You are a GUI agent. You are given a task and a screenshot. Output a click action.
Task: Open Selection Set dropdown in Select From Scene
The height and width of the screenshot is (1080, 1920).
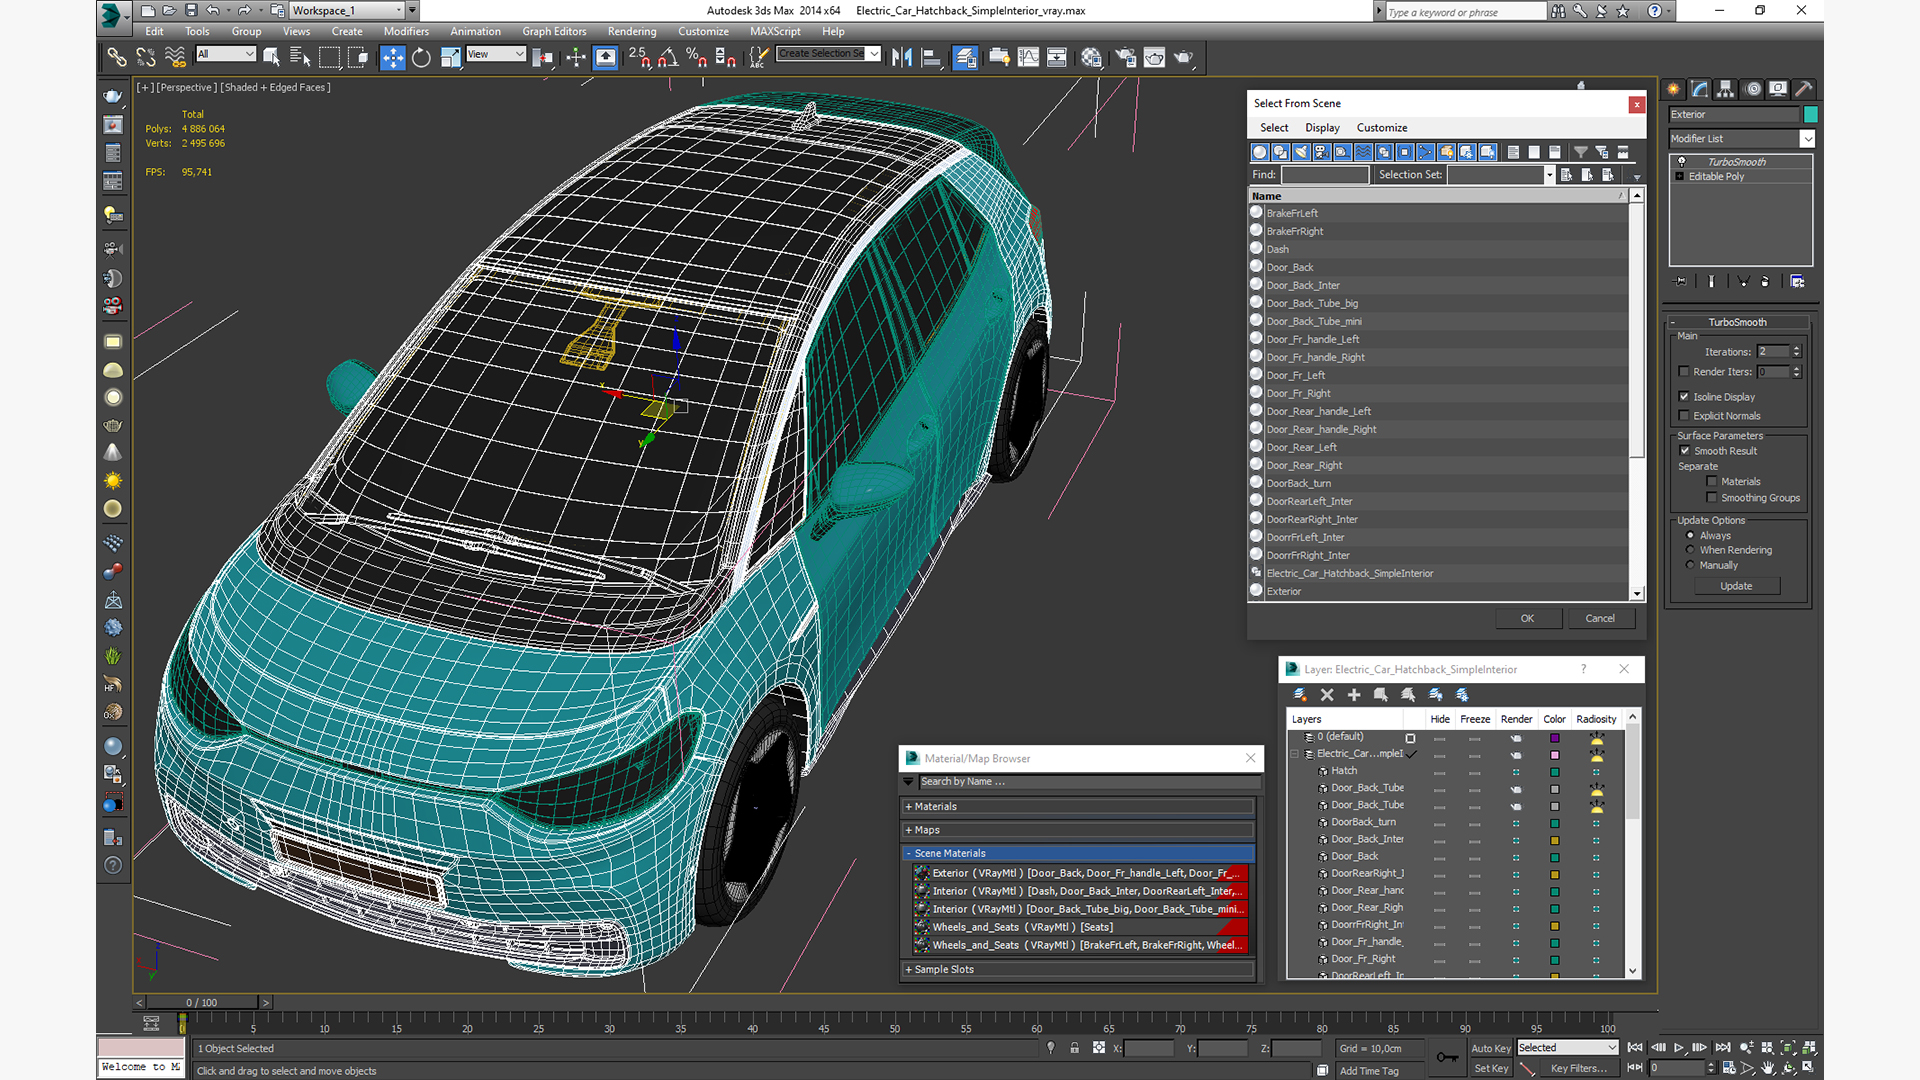point(1549,175)
